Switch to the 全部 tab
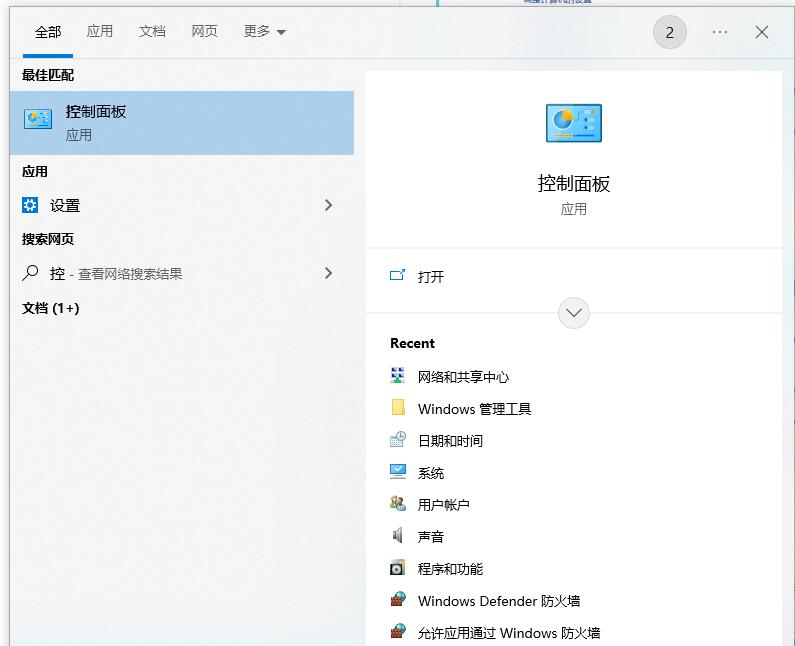Image resolution: width=795 pixels, height=646 pixels. tap(48, 32)
